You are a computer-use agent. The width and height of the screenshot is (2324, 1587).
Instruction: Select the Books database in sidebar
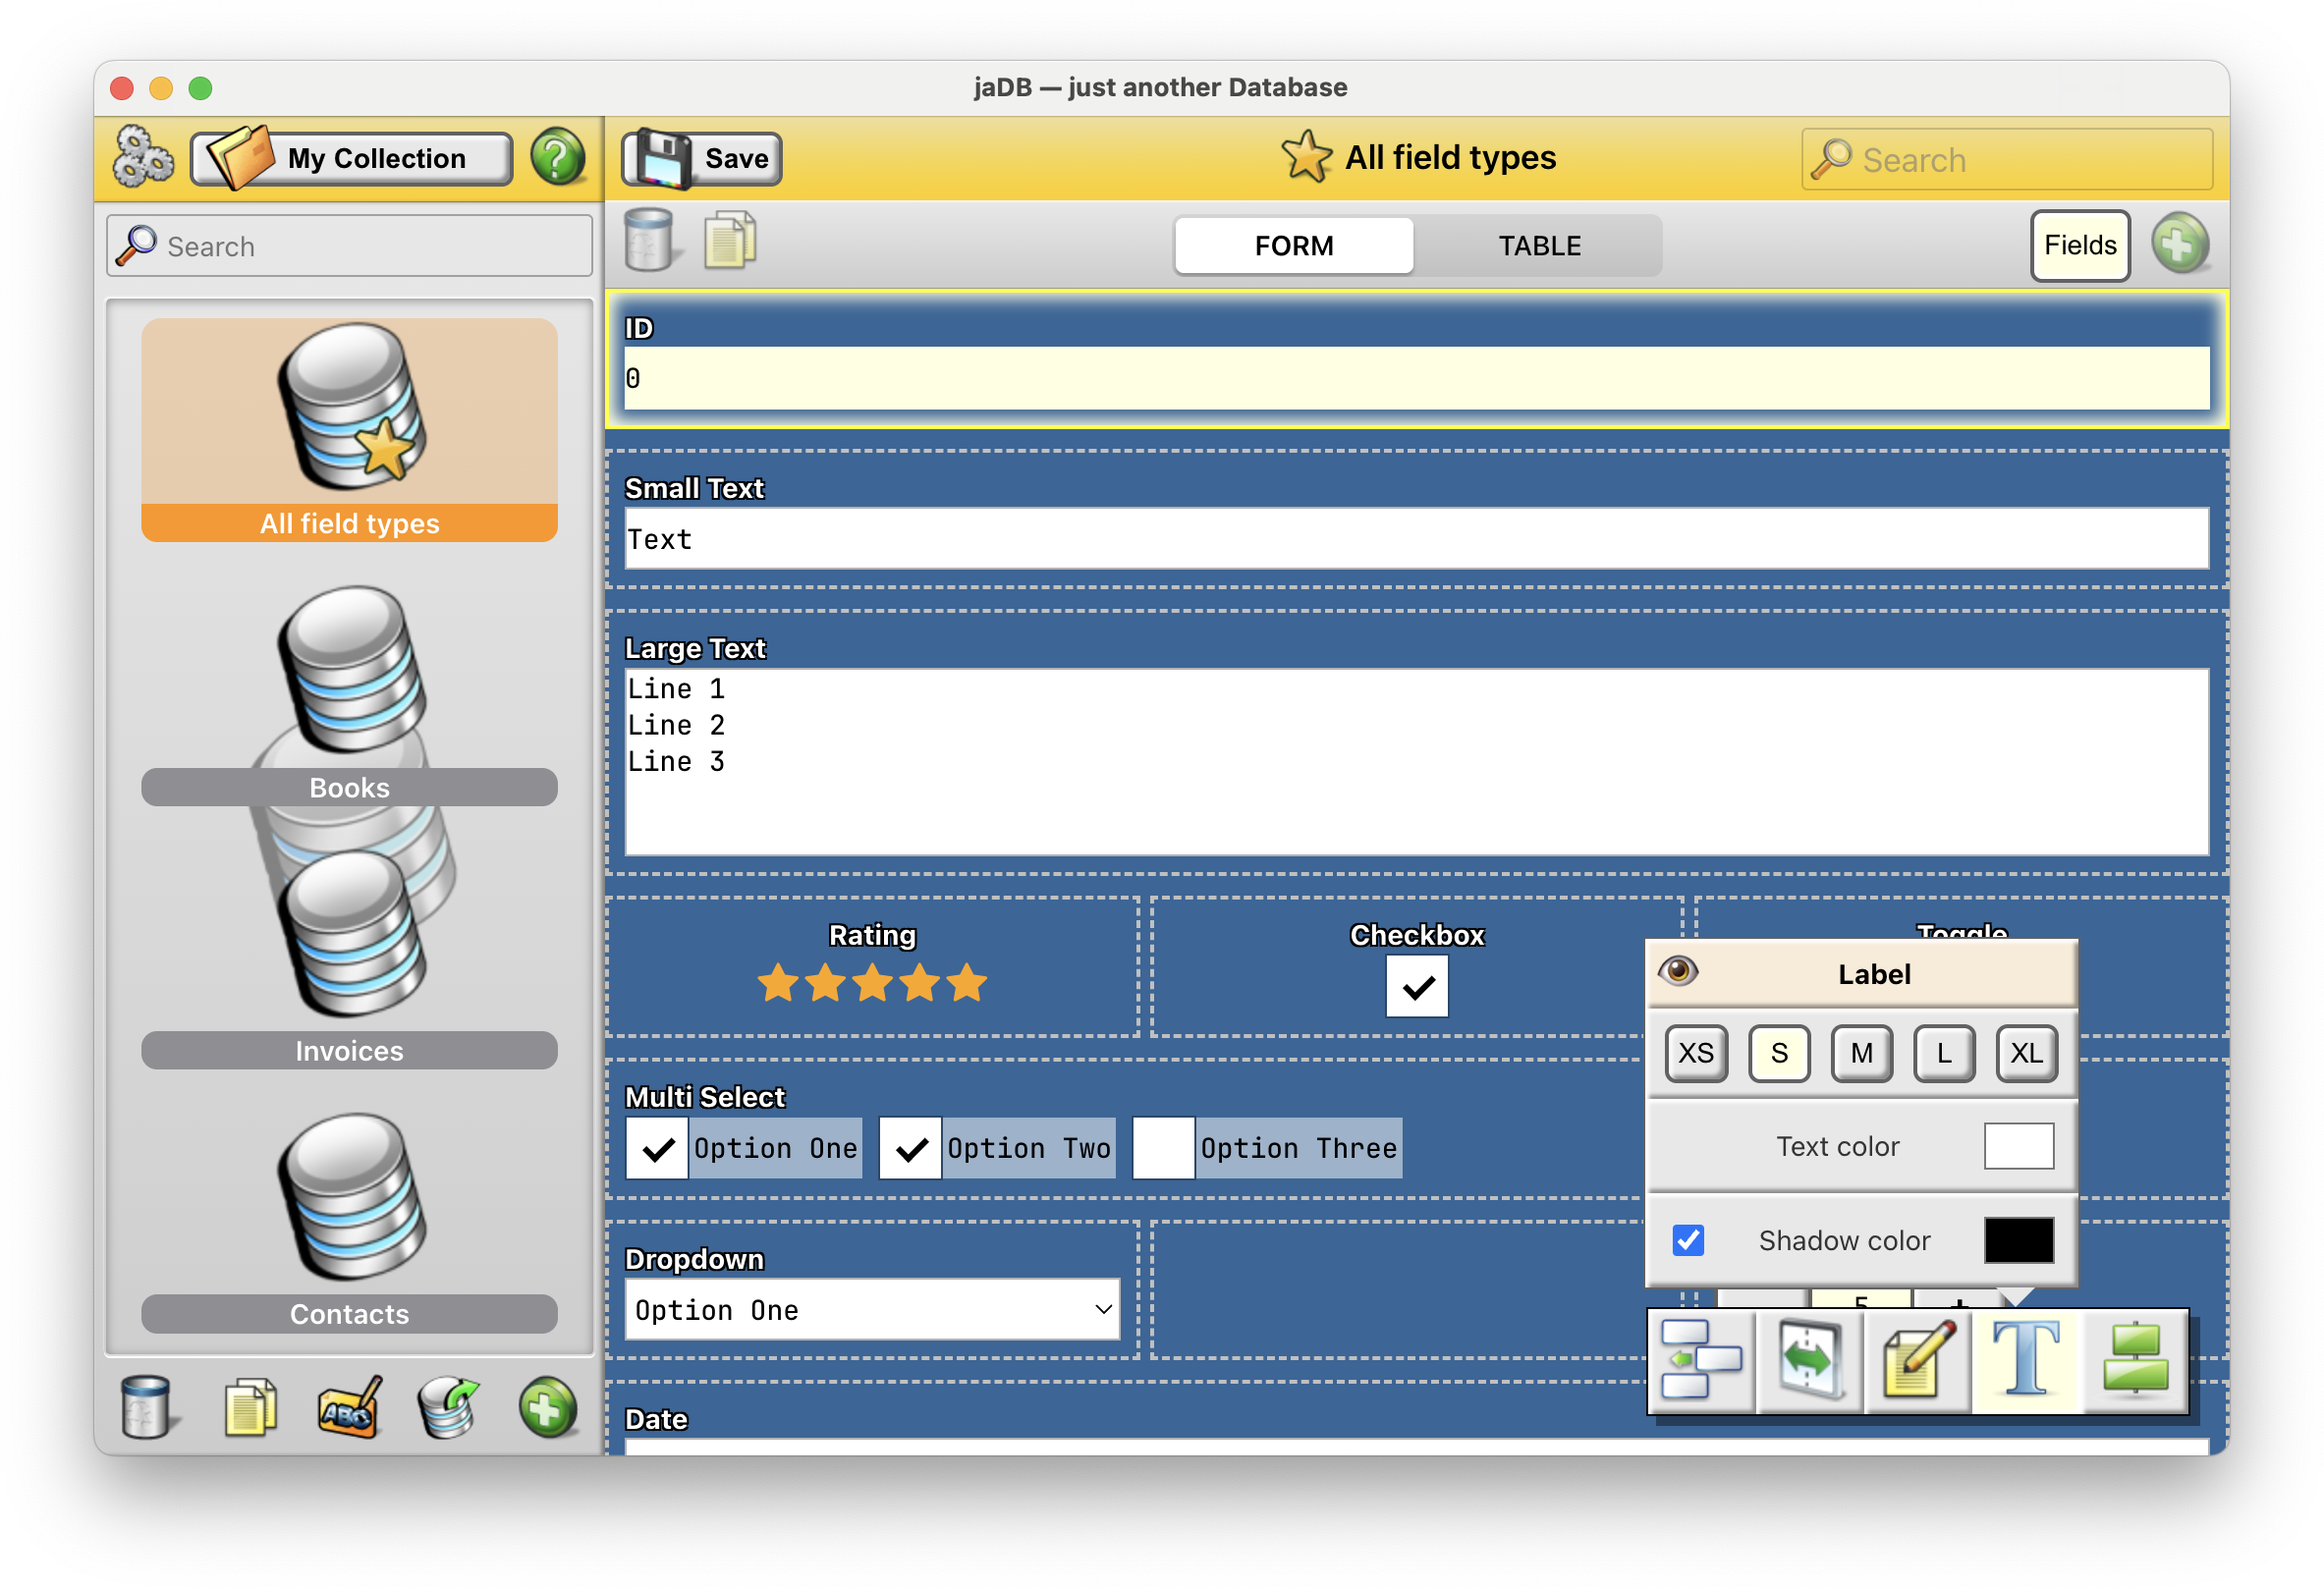coord(349,695)
